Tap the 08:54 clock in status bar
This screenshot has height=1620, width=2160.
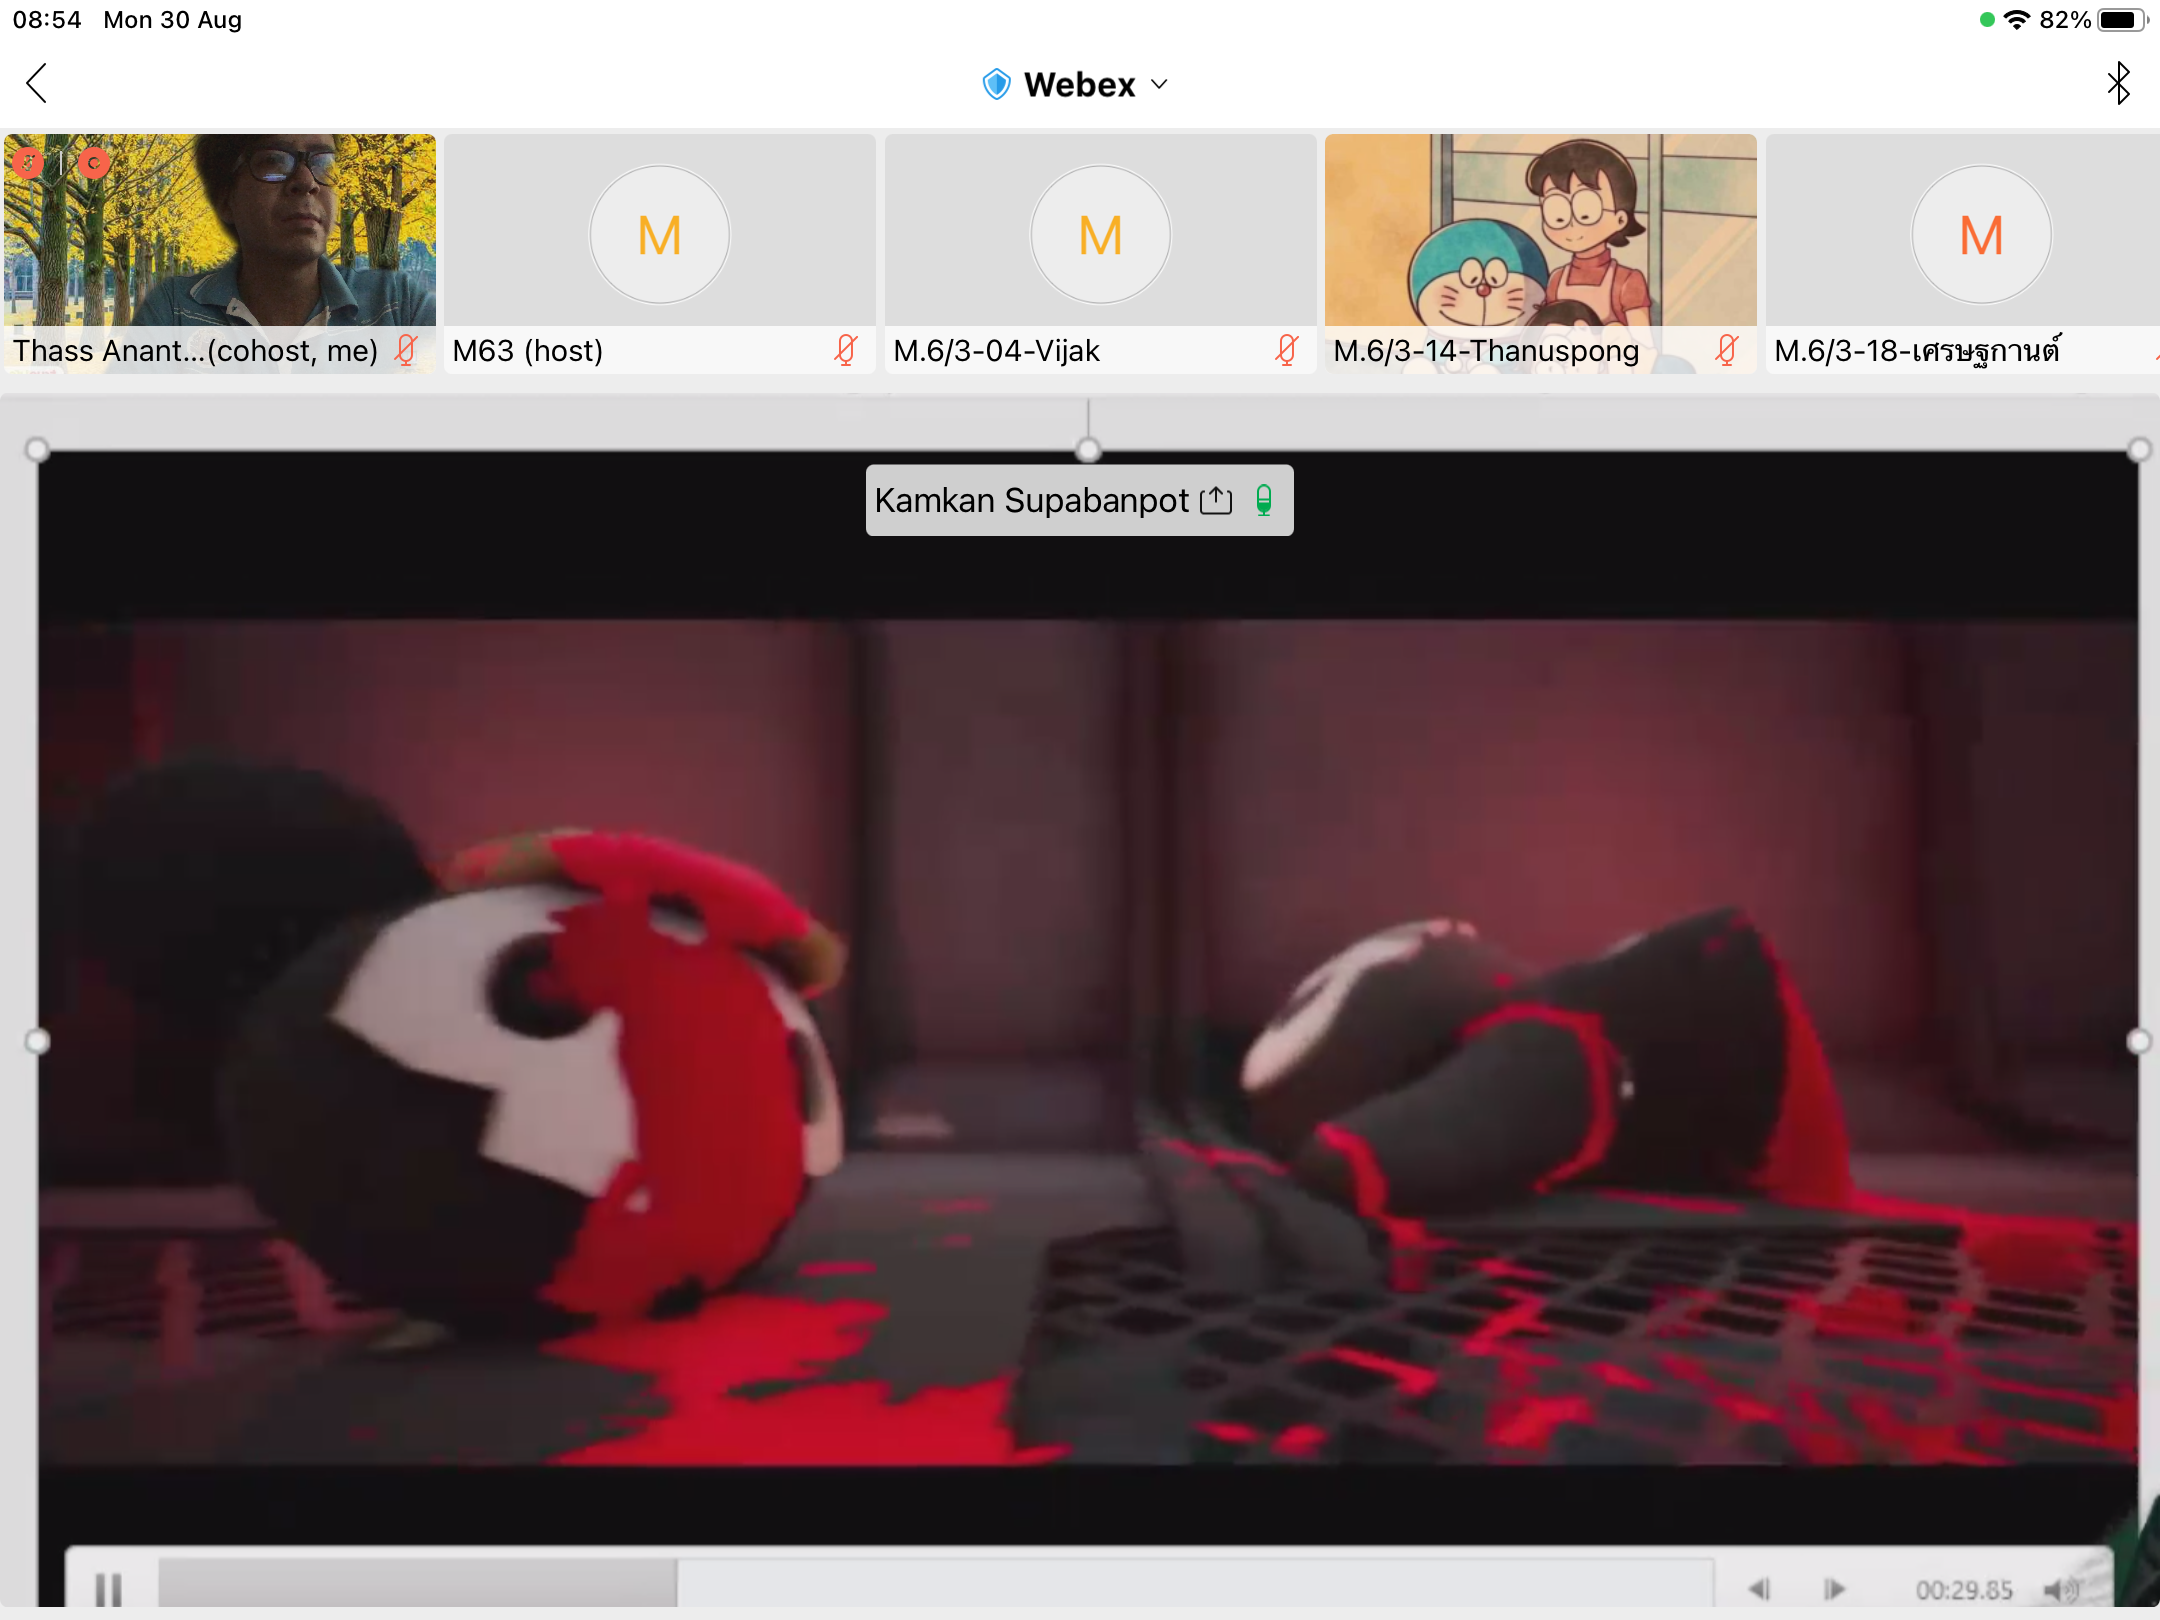47,20
